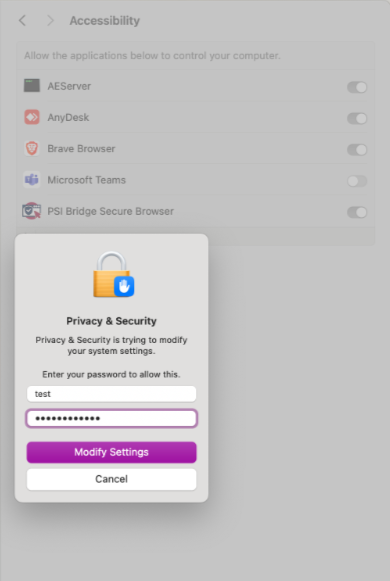390x581 pixels.
Task: Click the Modify Settings button
Action: tap(111, 452)
